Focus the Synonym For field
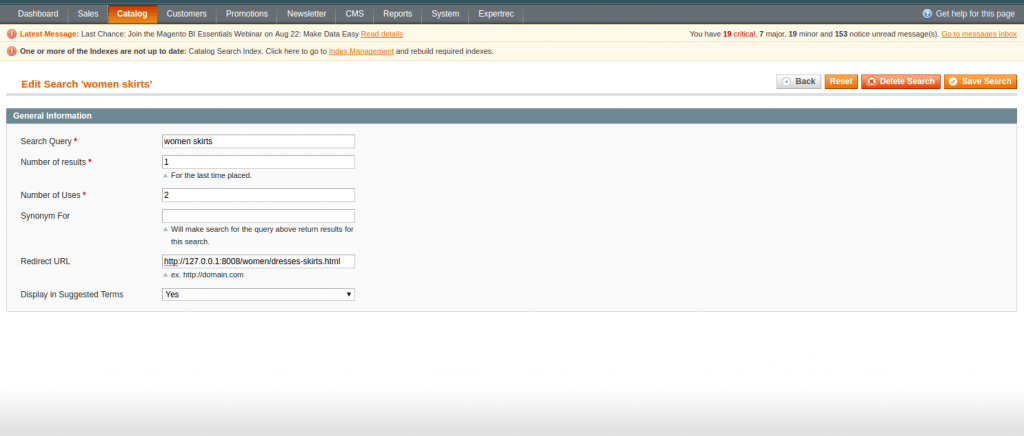 (x=259, y=216)
